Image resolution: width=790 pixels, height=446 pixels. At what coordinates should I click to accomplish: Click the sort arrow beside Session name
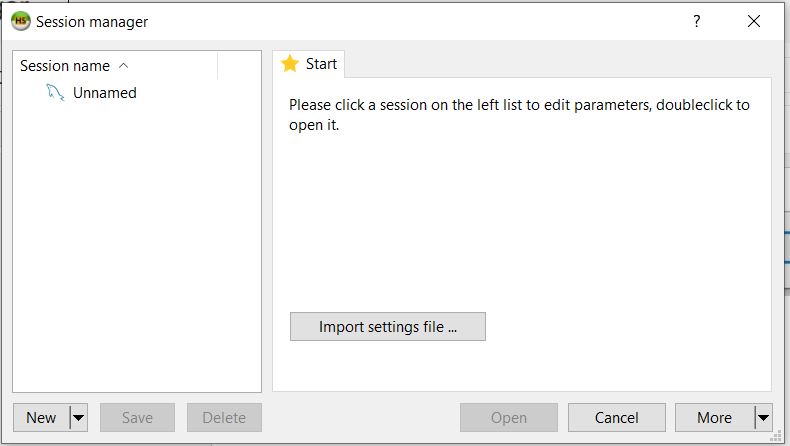pos(124,66)
